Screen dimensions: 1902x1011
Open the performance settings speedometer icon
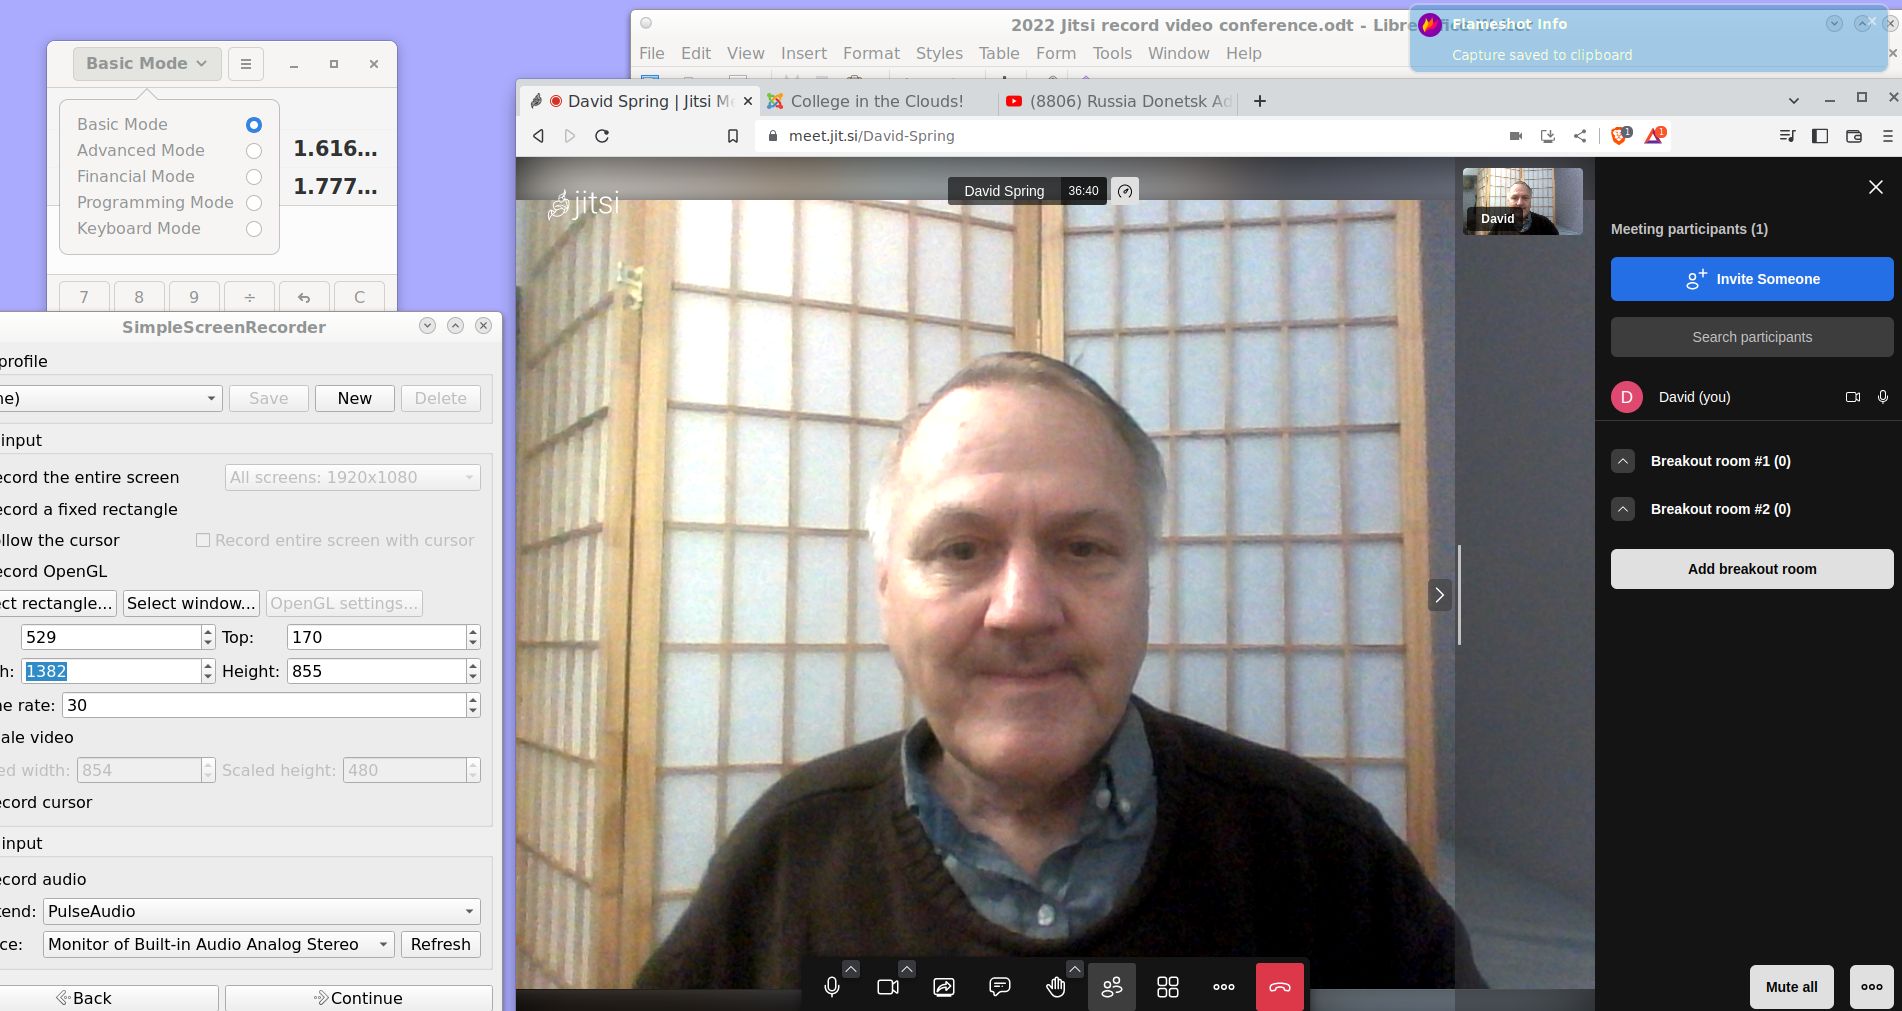tap(1125, 191)
